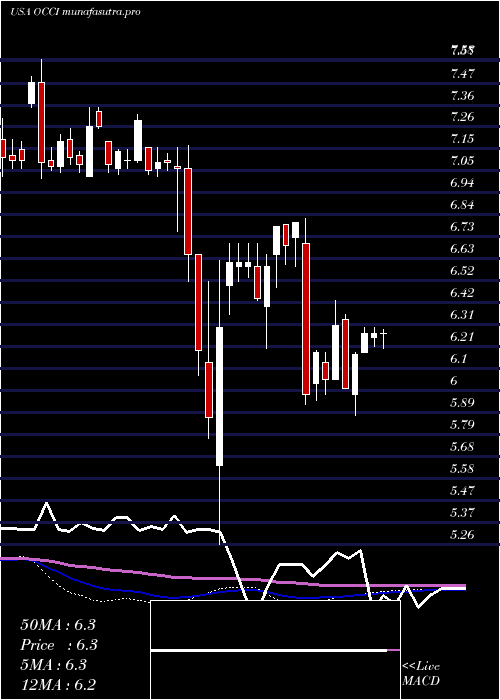Click the 5.79 price axis label
This screenshot has width=500, height=700.
coord(463,425)
